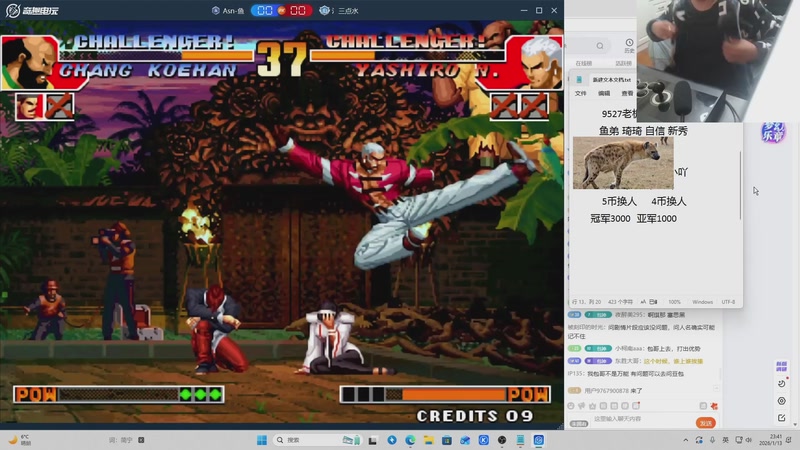
Task: Click the 行 13, 列 20 cursor position in status bar
Action: [587, 302]
